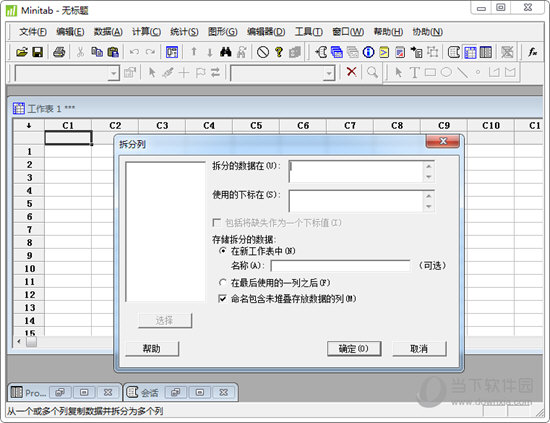Click scroll up arrow in 拆分的数据在 box

429,166
